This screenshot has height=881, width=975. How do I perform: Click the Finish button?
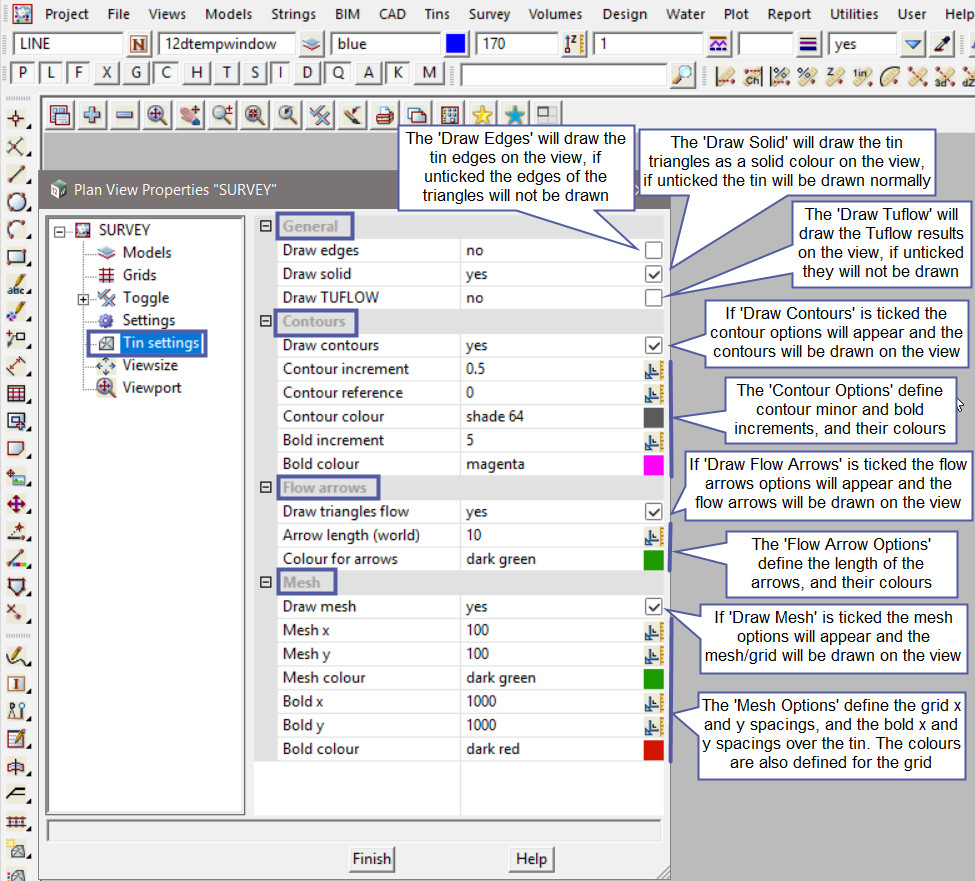tap(371, 859)
